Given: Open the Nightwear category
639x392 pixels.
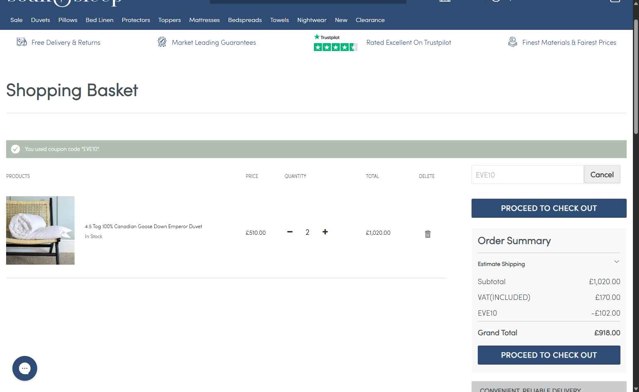Looking at the screenshot, I should click(x=312, y=20).
